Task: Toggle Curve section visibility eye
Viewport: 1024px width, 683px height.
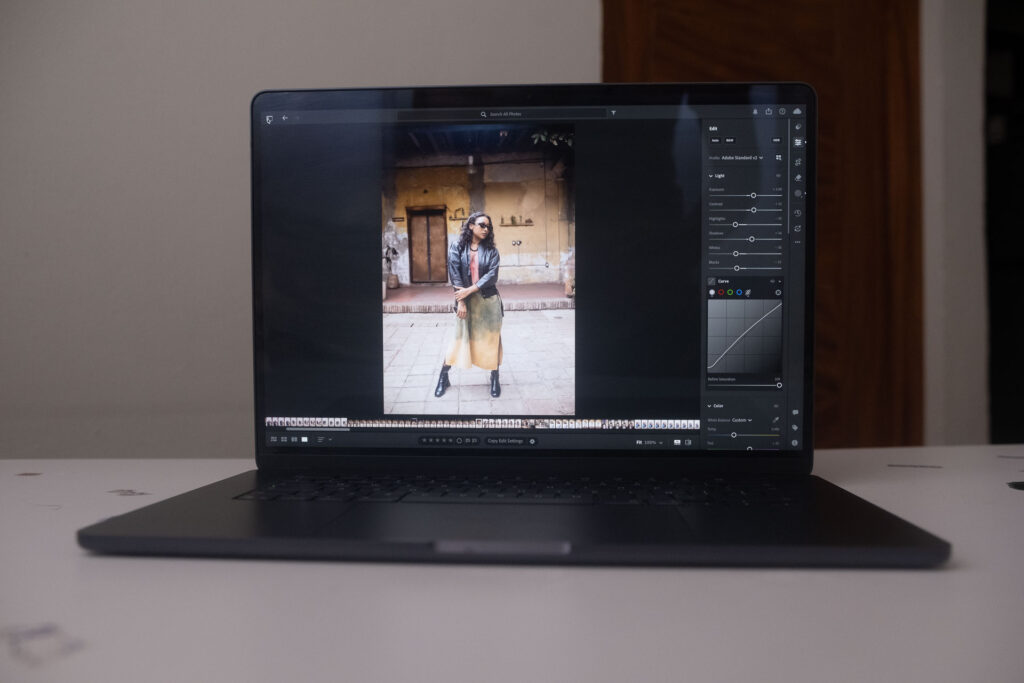Action: pyautogui.click(x=772, y=281)
